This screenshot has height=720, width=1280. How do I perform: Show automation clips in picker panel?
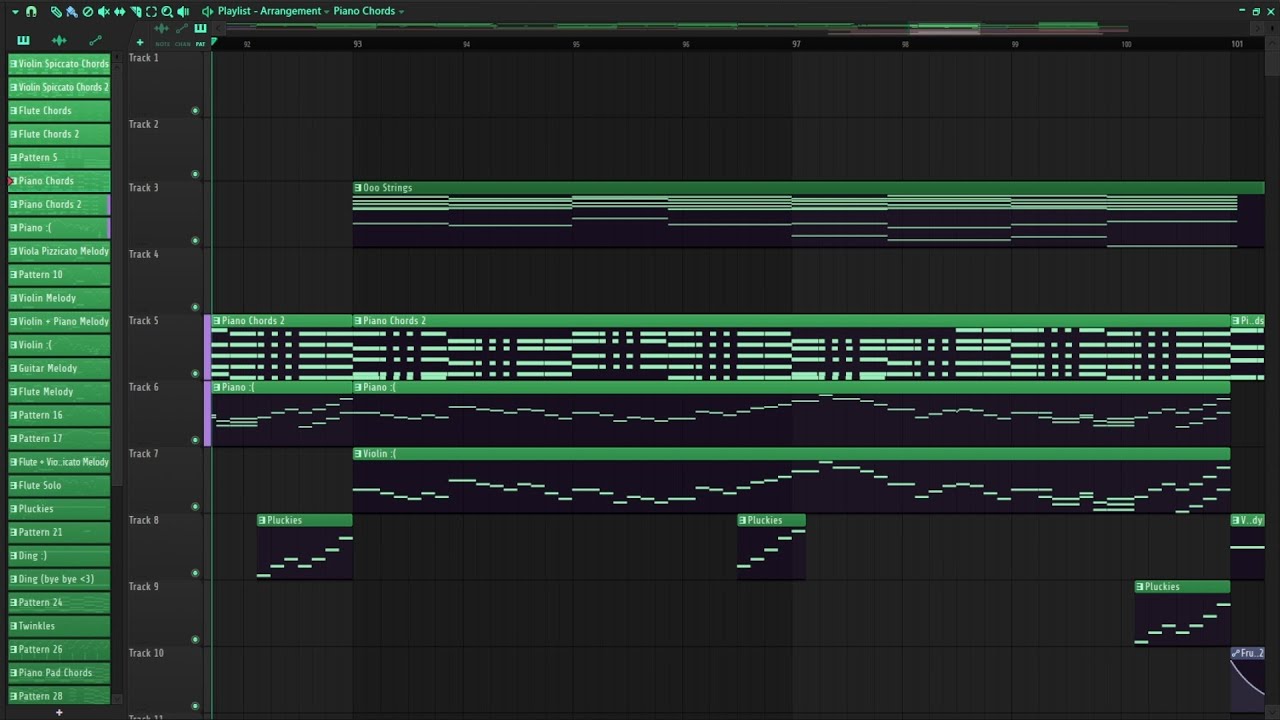coord(95,40)
